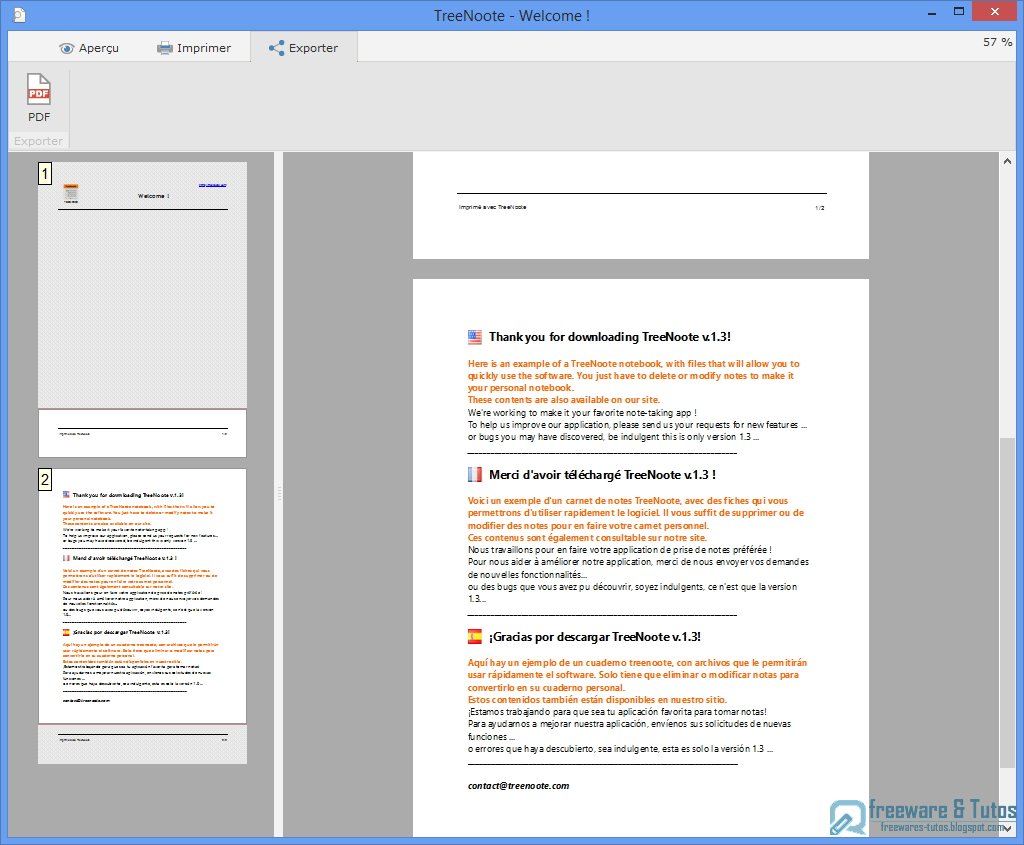This screenshot has height=845, width=1024.
Task: Click the eye icon beside Aperçu
Action: pos(67,48)
